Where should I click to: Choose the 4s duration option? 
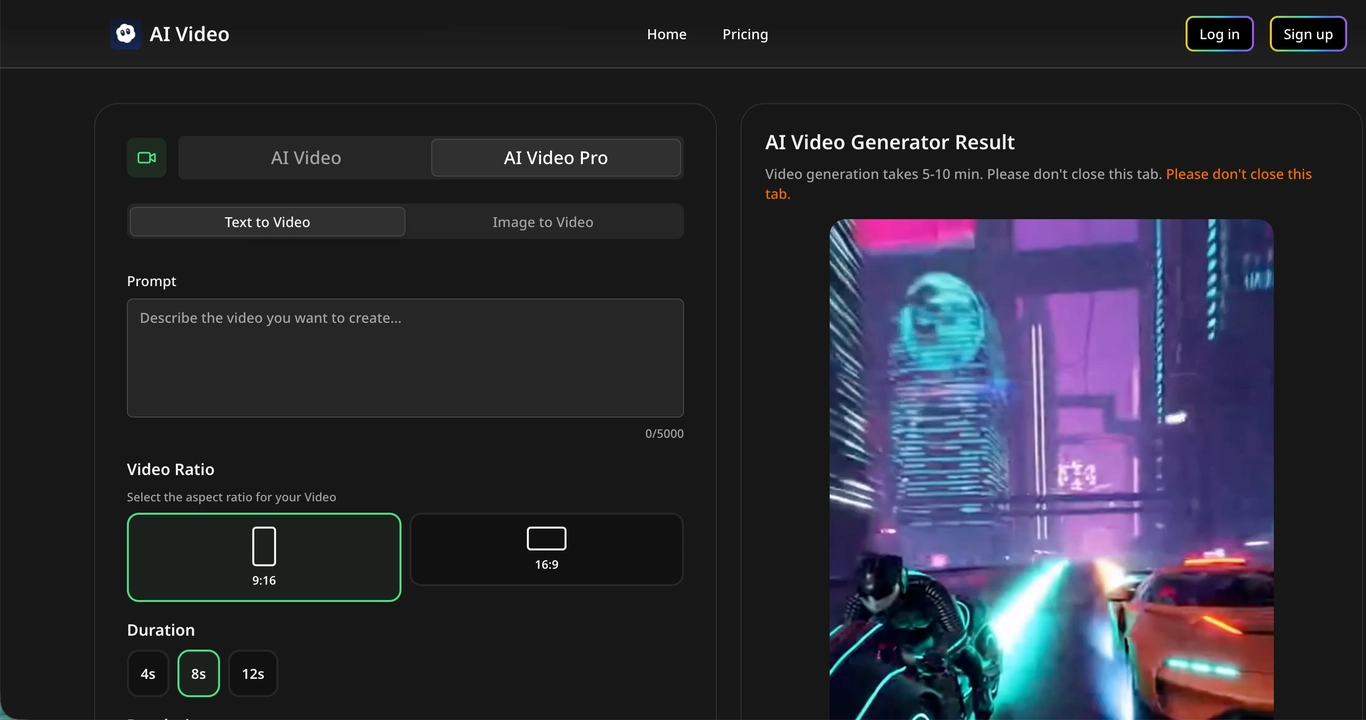(x=148, y=674)
